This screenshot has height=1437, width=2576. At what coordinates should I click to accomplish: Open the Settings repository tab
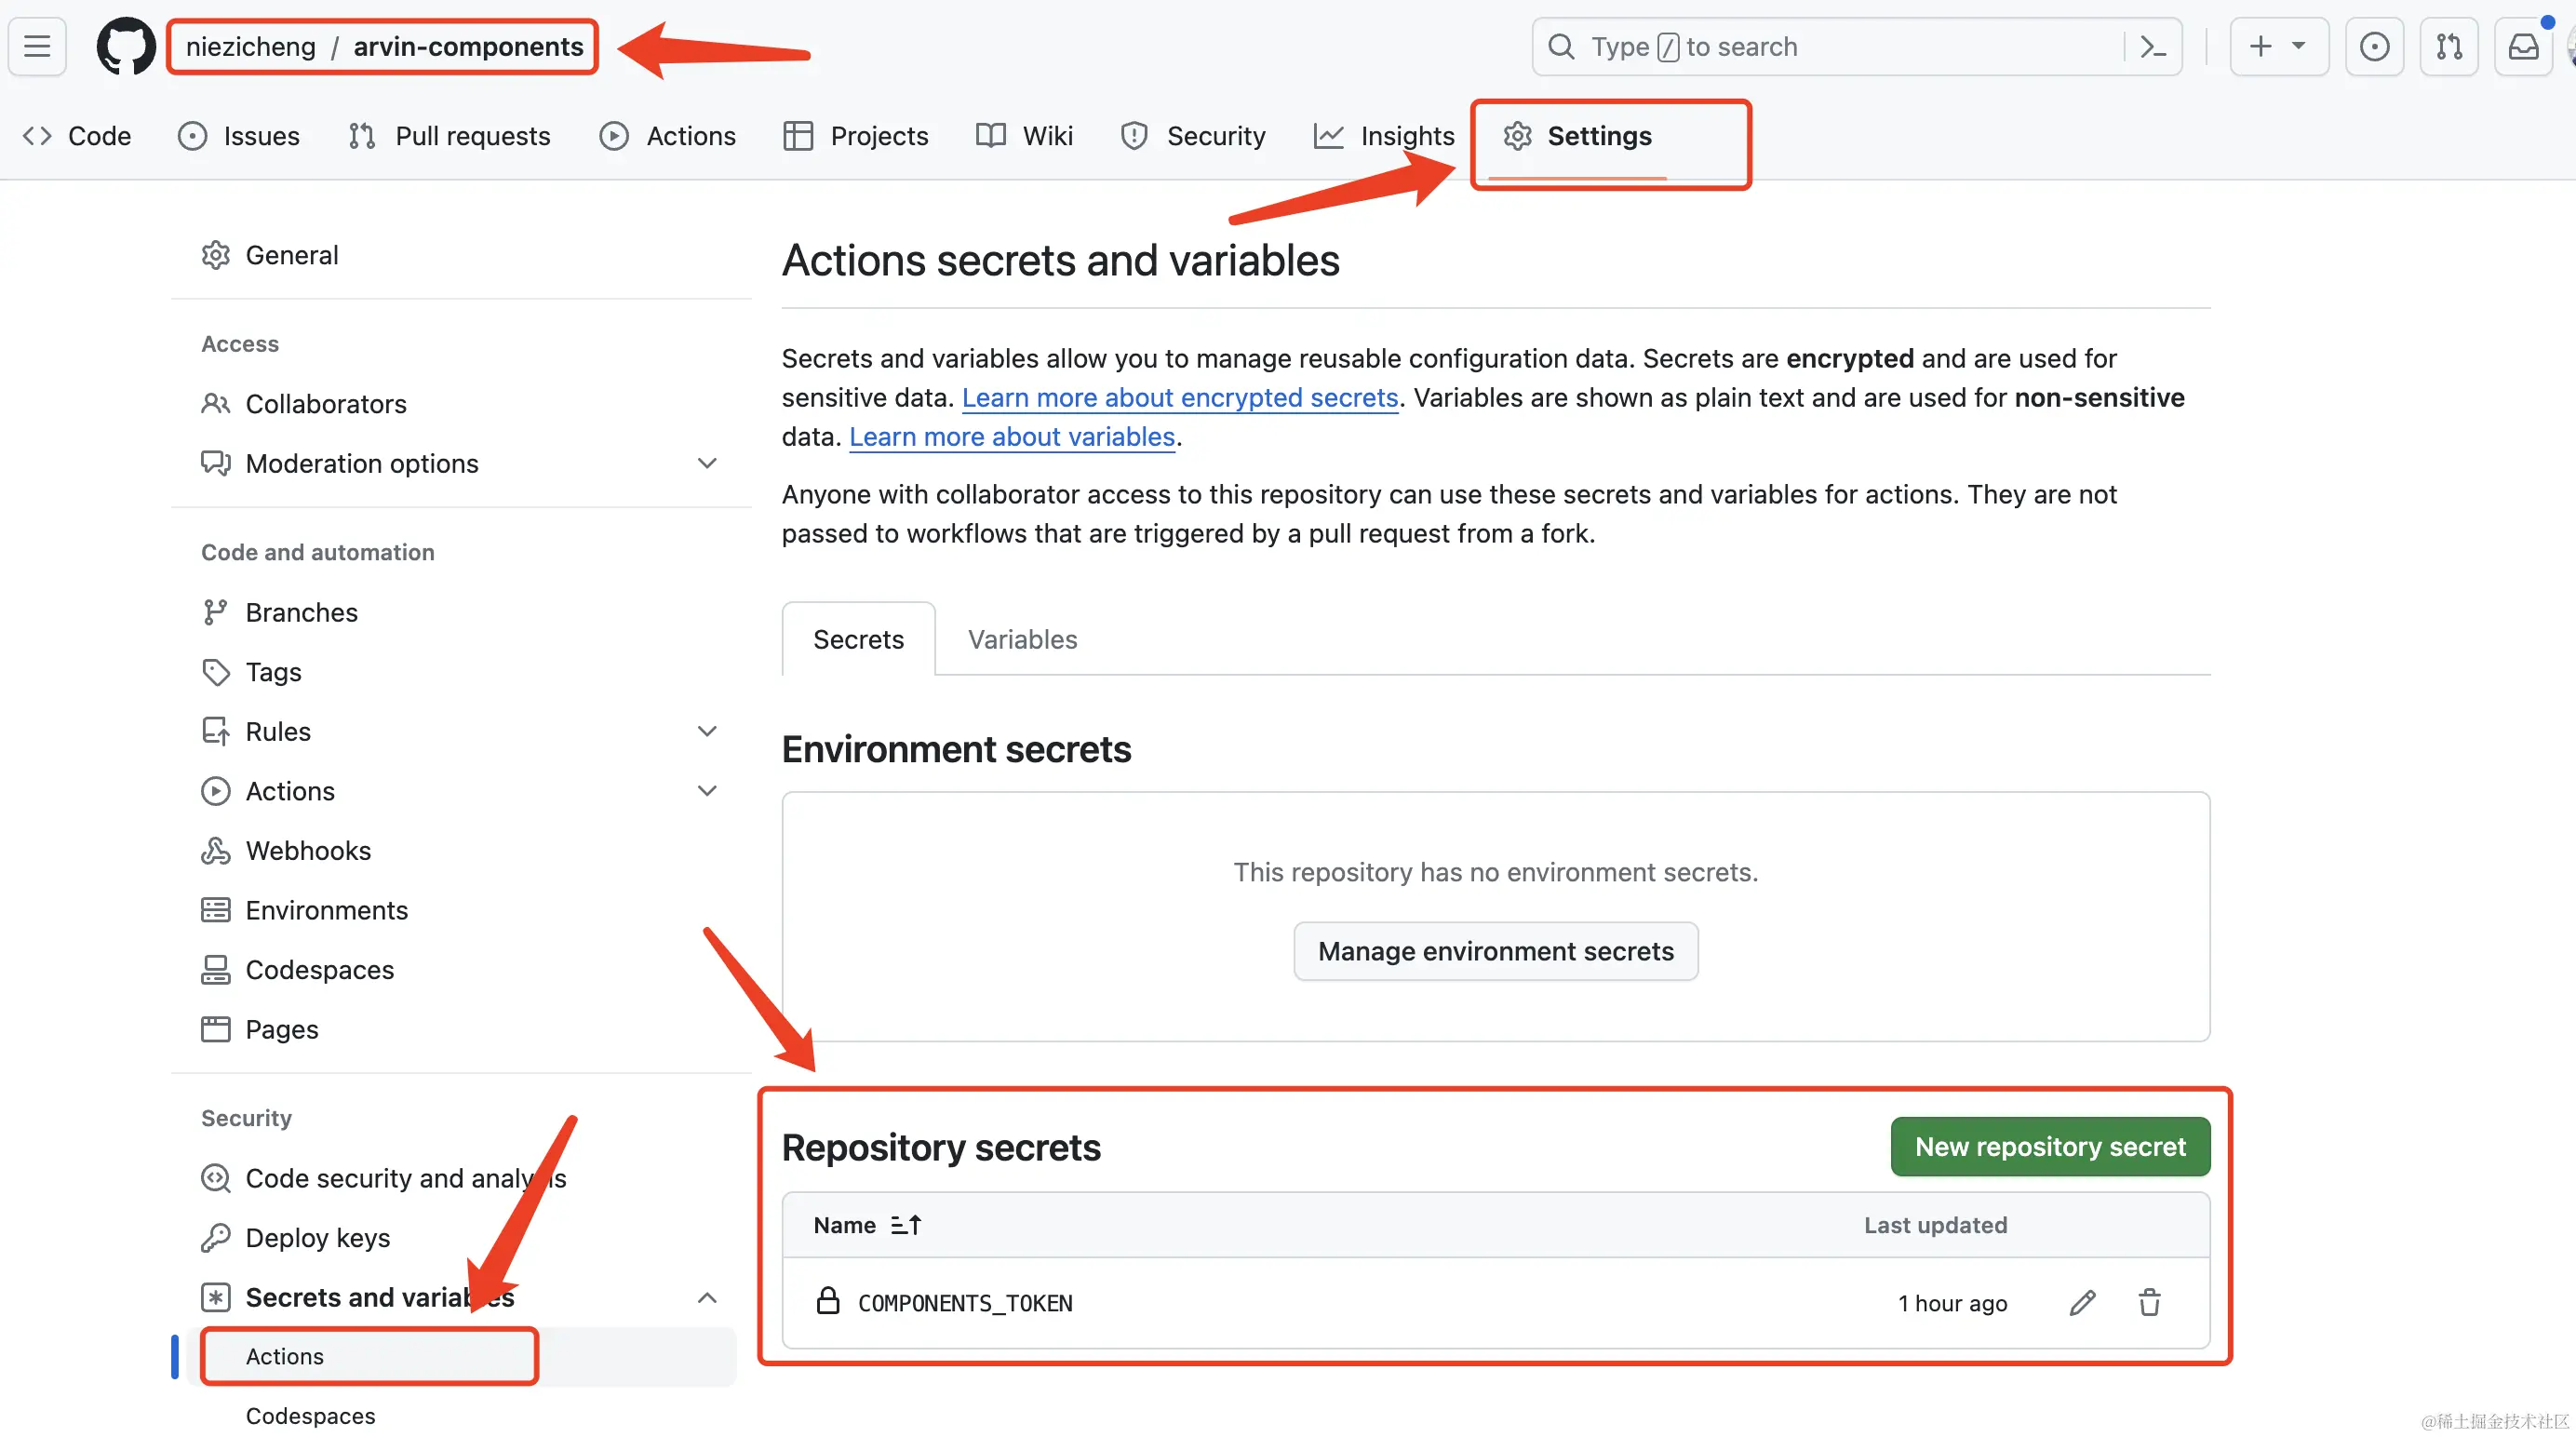(x=1578, y=135)
